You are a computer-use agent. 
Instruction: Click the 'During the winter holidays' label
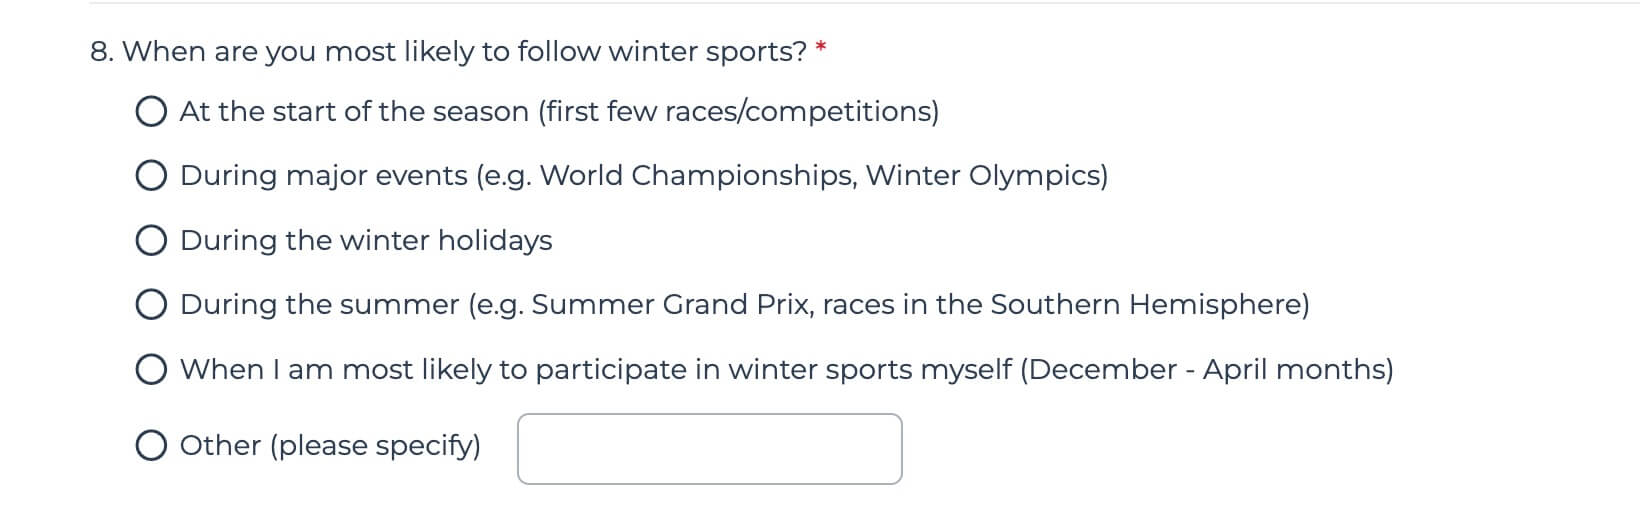[x=366, y=241]
